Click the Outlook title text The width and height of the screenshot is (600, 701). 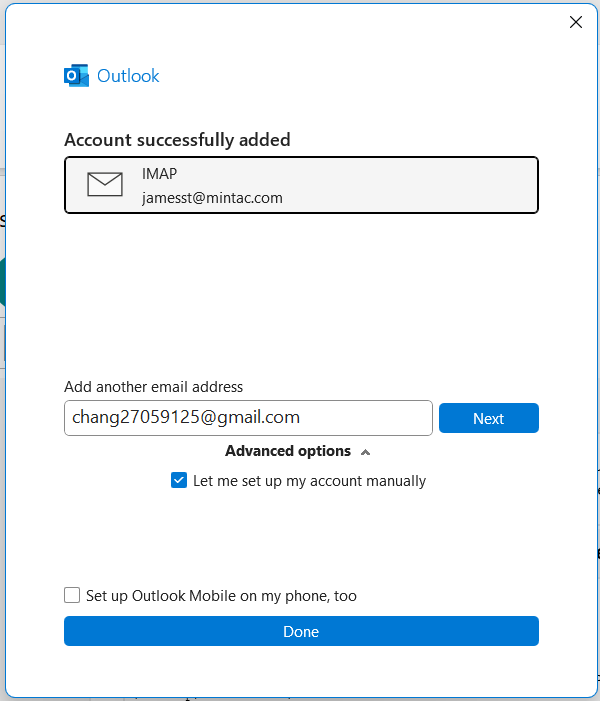point(128,76)
